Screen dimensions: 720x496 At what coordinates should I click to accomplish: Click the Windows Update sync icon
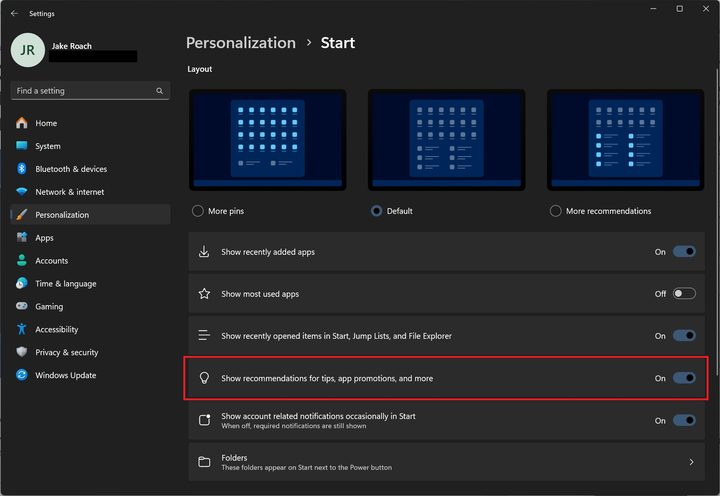[x=22, y=375]
